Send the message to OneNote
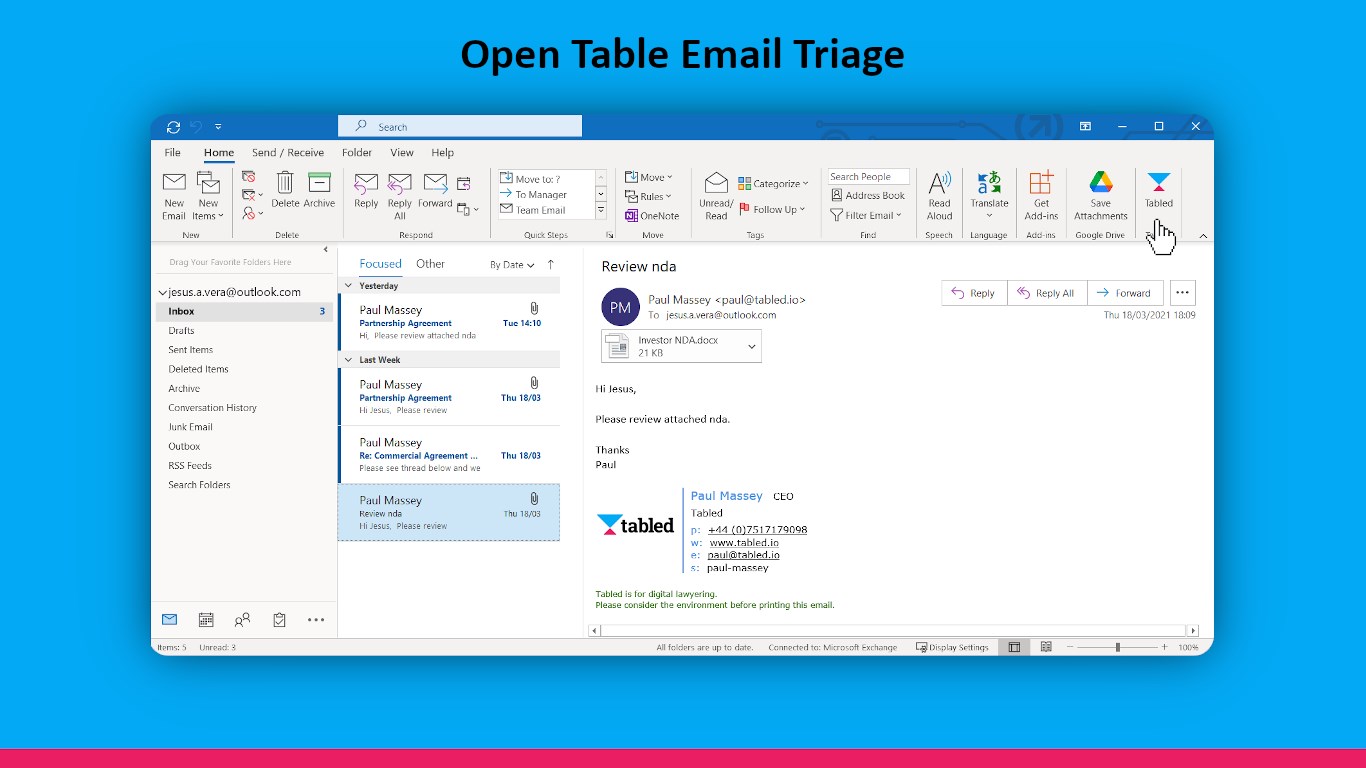 point(652,215)
